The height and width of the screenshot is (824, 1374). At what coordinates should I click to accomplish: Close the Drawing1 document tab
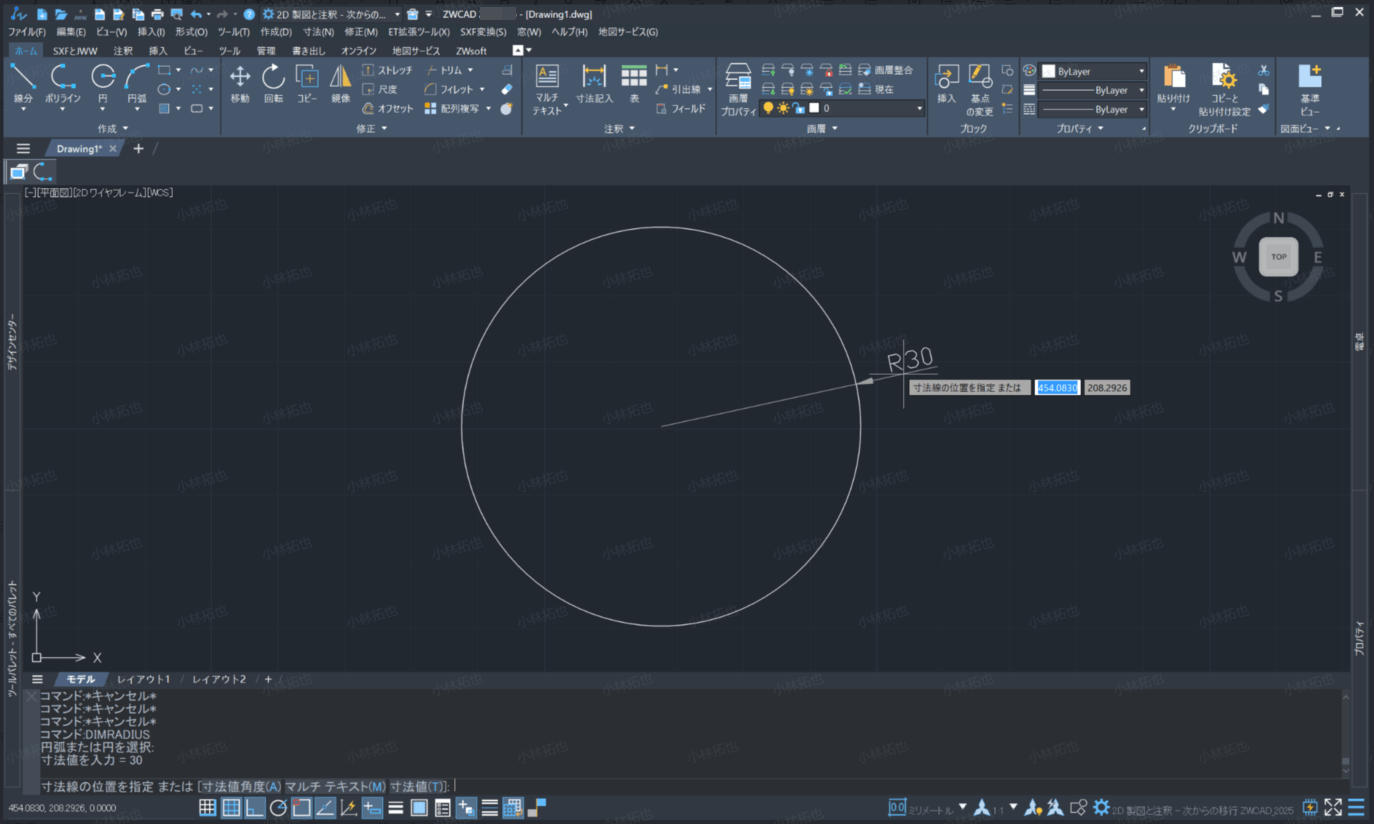click(x=113, y=149)
